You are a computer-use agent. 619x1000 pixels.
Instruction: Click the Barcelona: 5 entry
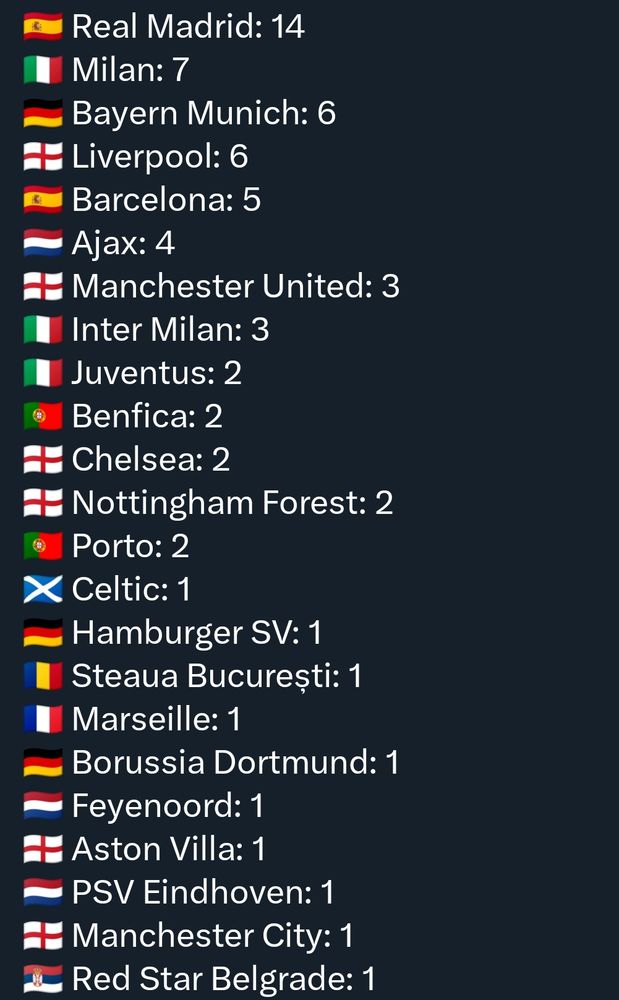[x=166, y=200]
